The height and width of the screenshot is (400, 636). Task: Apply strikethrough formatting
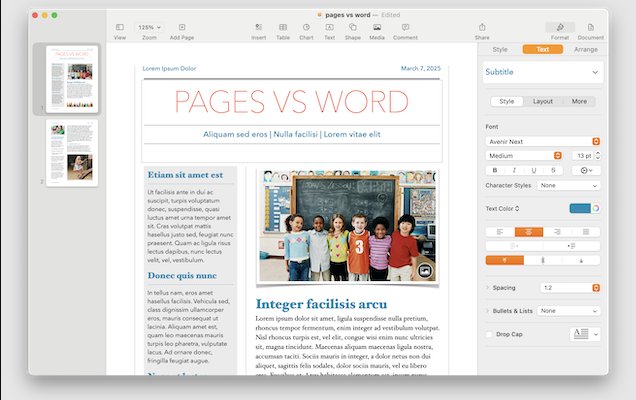point(553,170)
